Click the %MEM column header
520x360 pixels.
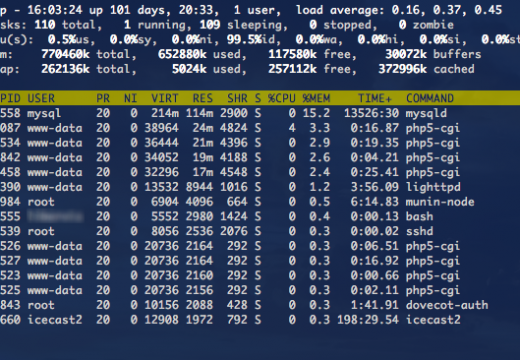click(x=316, y=98)
